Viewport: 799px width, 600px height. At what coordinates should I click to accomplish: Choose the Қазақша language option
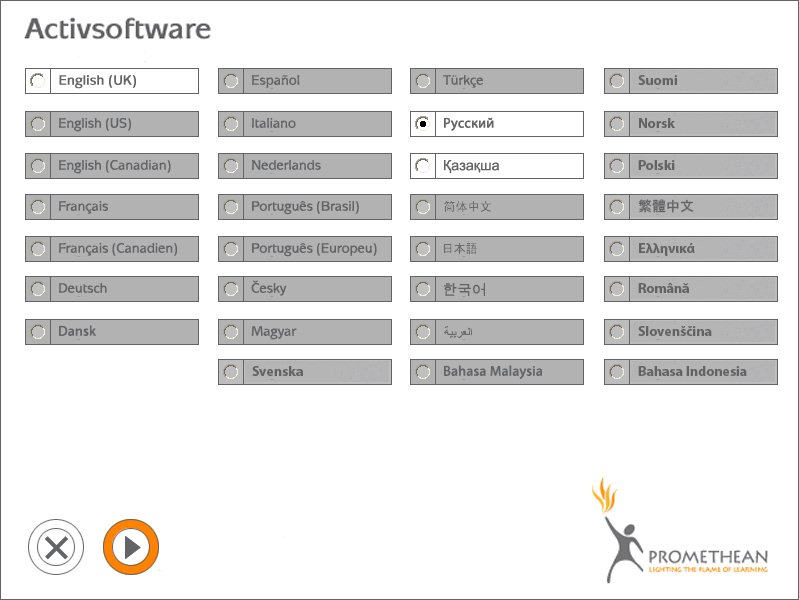pyautogui.click(x=496, y=166)
